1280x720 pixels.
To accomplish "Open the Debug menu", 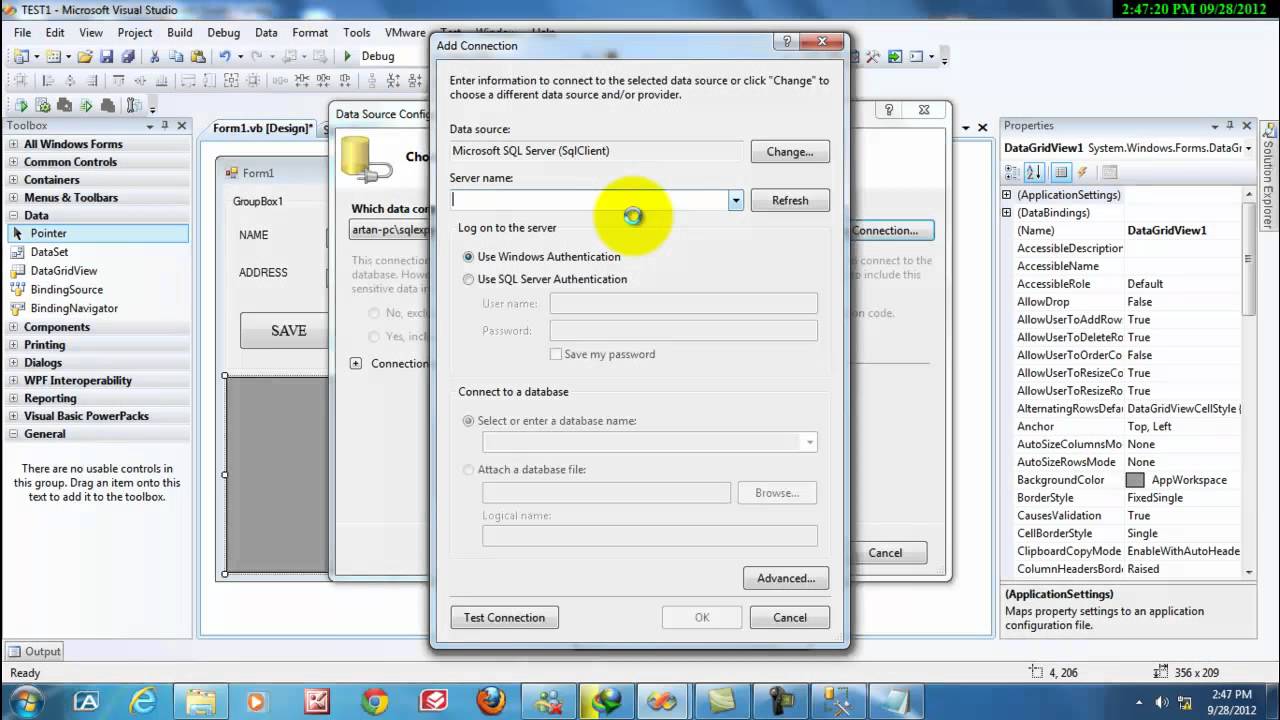I will click(x=223, y=32).
